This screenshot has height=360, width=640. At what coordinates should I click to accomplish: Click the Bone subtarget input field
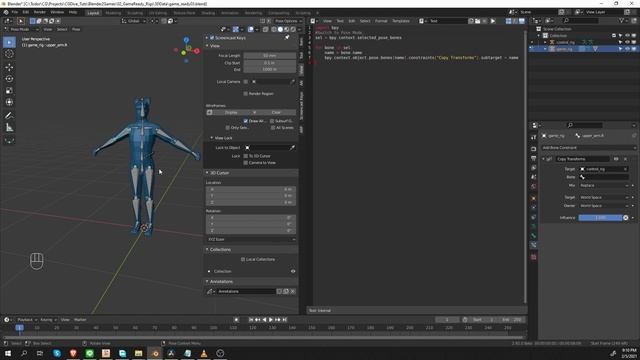click(x=604, y=177)
